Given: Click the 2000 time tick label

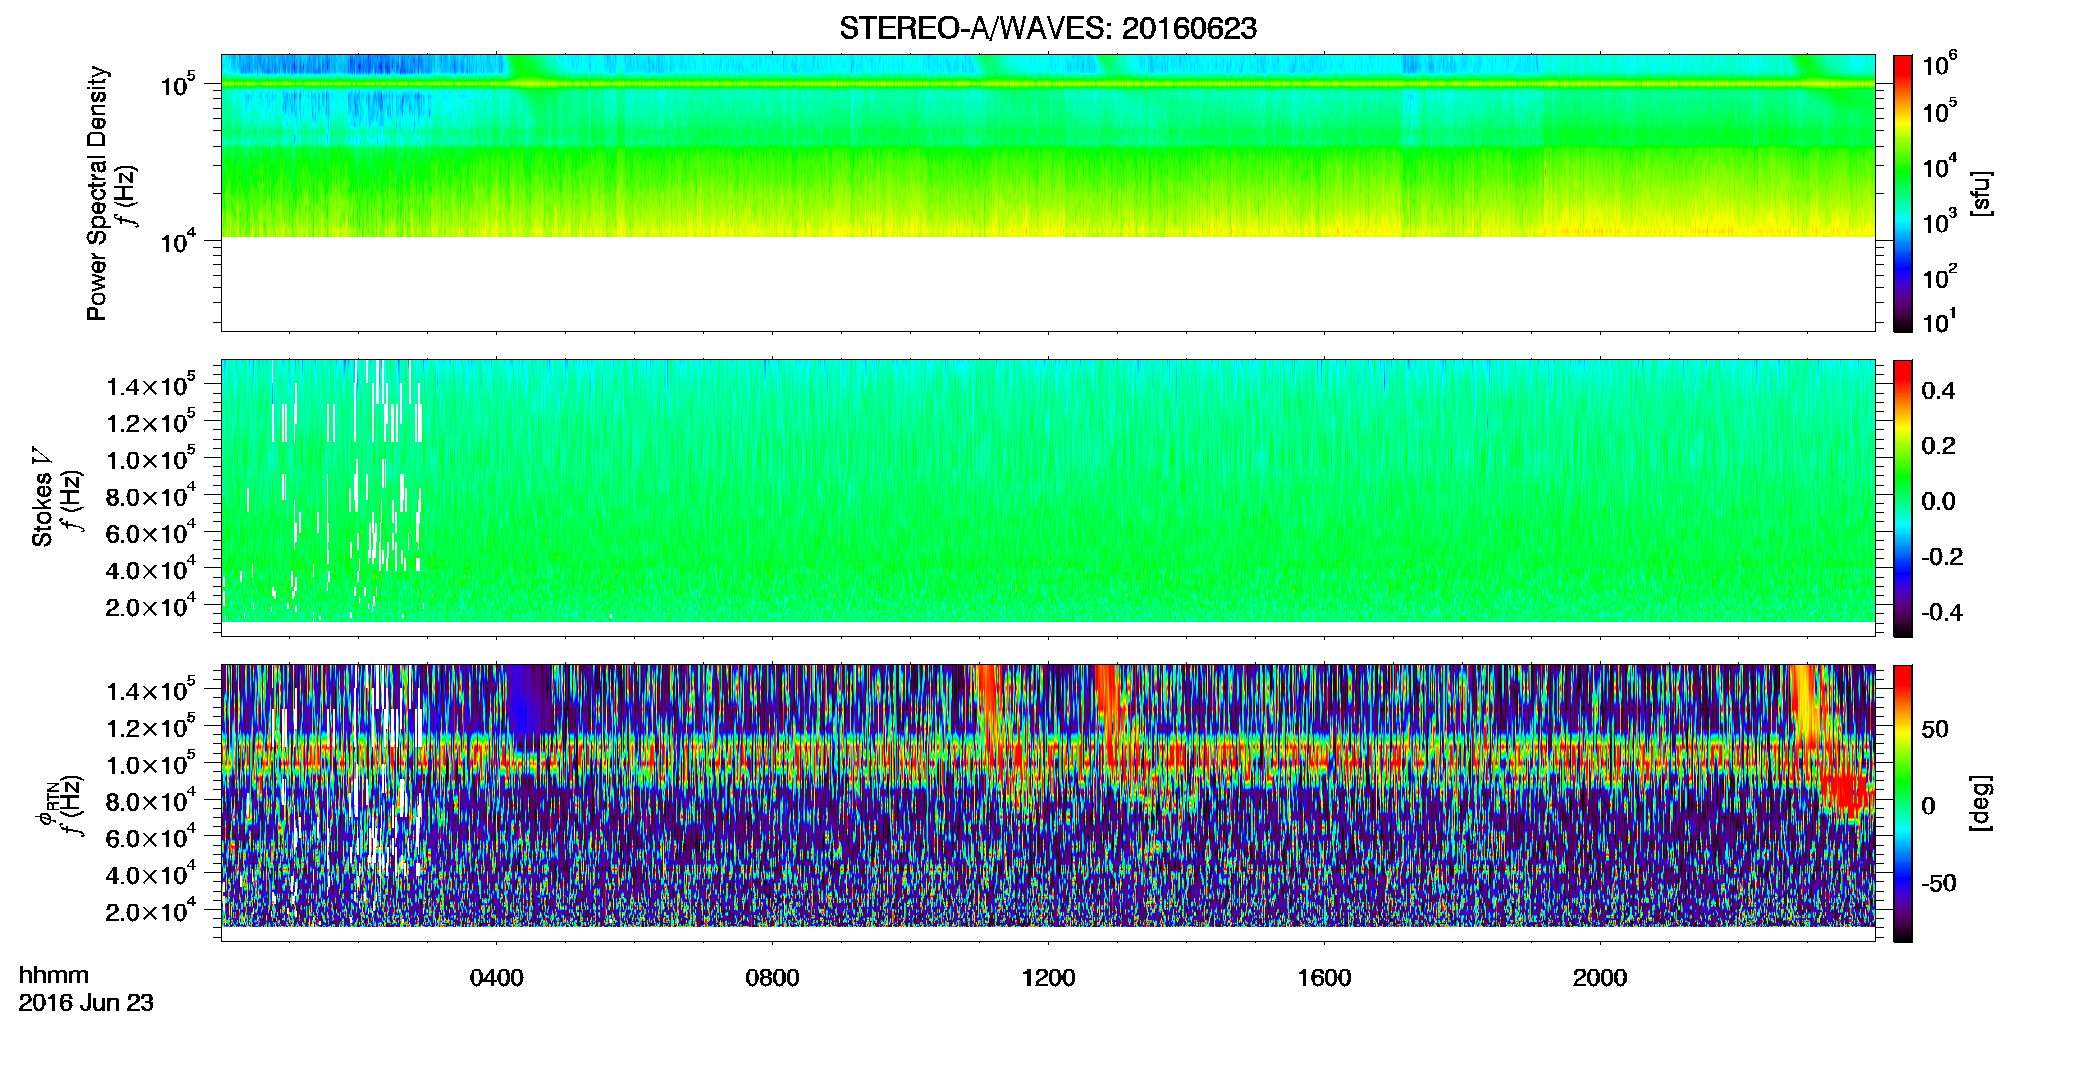Looking at the screenshot, I should [1600, 978].
